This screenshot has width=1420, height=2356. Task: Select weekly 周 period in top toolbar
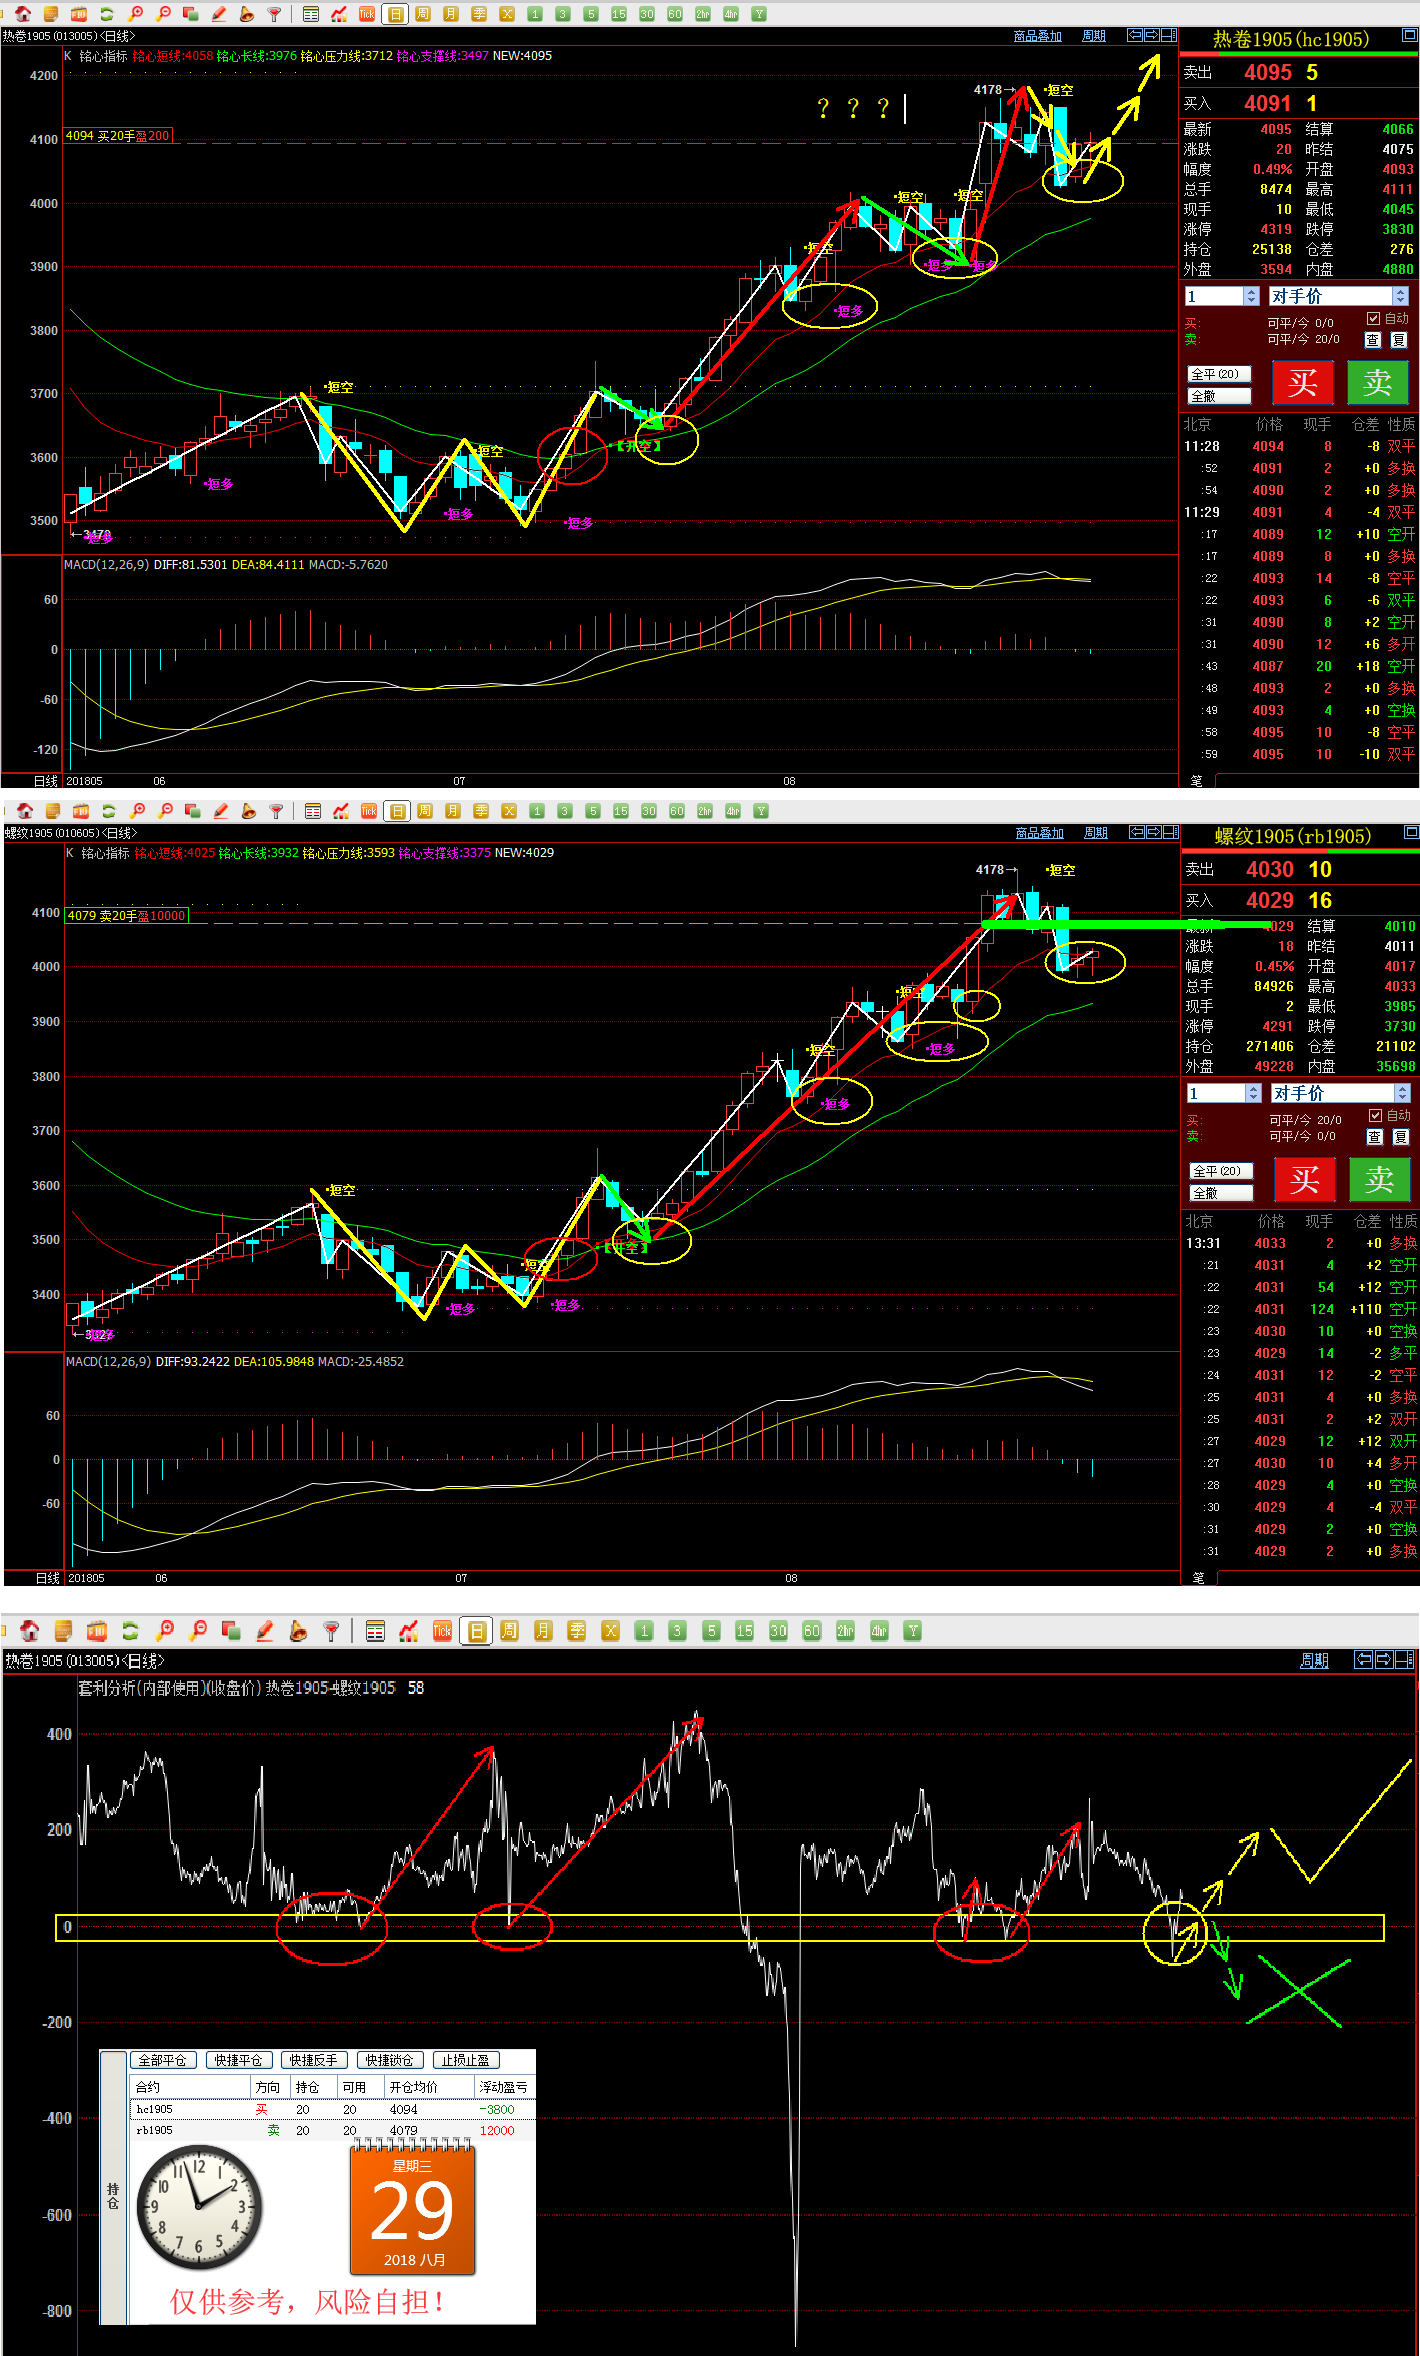tap(423, 14)
